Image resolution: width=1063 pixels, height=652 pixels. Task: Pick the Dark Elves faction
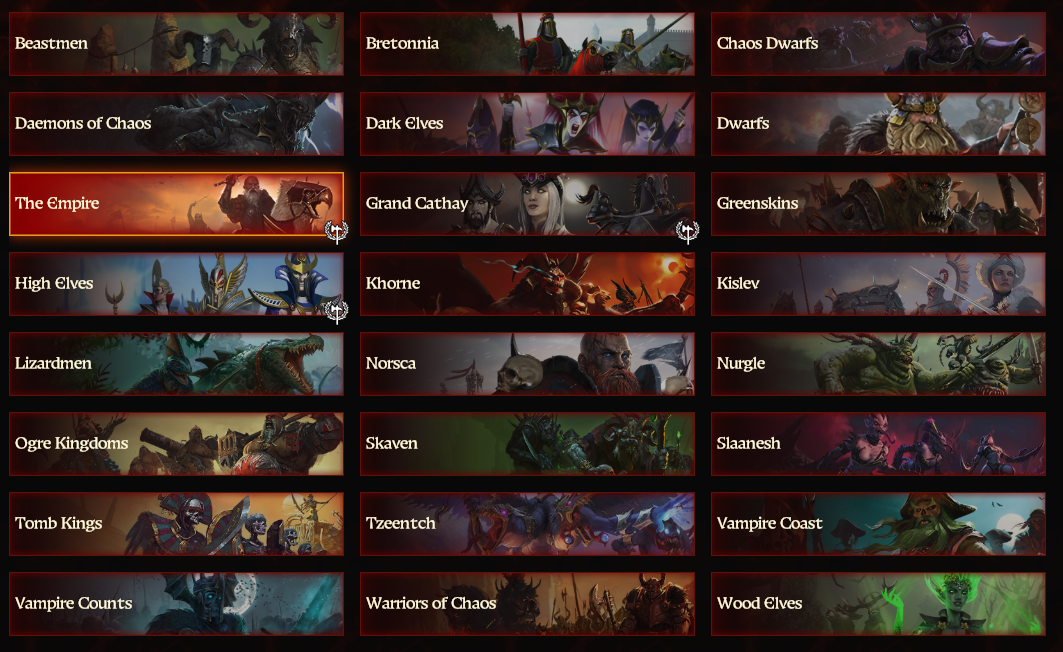(527, 124)
